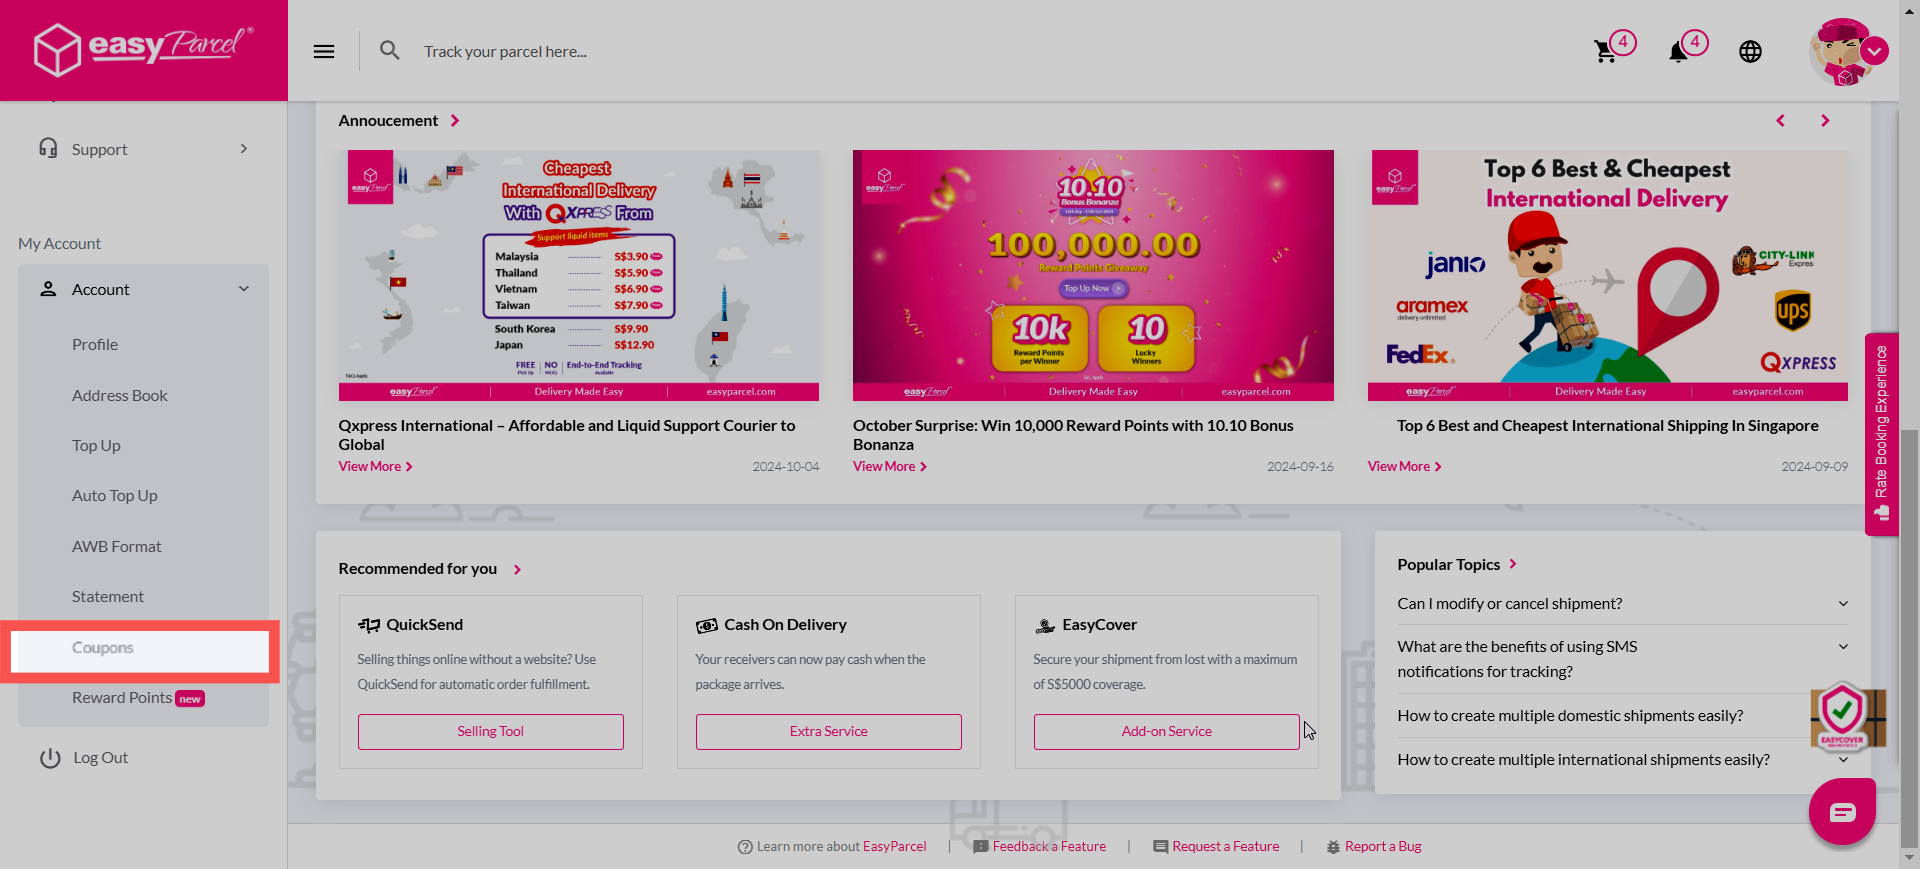
Task: Open the 10.10 Bonus Bonanza banner
Action: click(x=1093, y=275)
